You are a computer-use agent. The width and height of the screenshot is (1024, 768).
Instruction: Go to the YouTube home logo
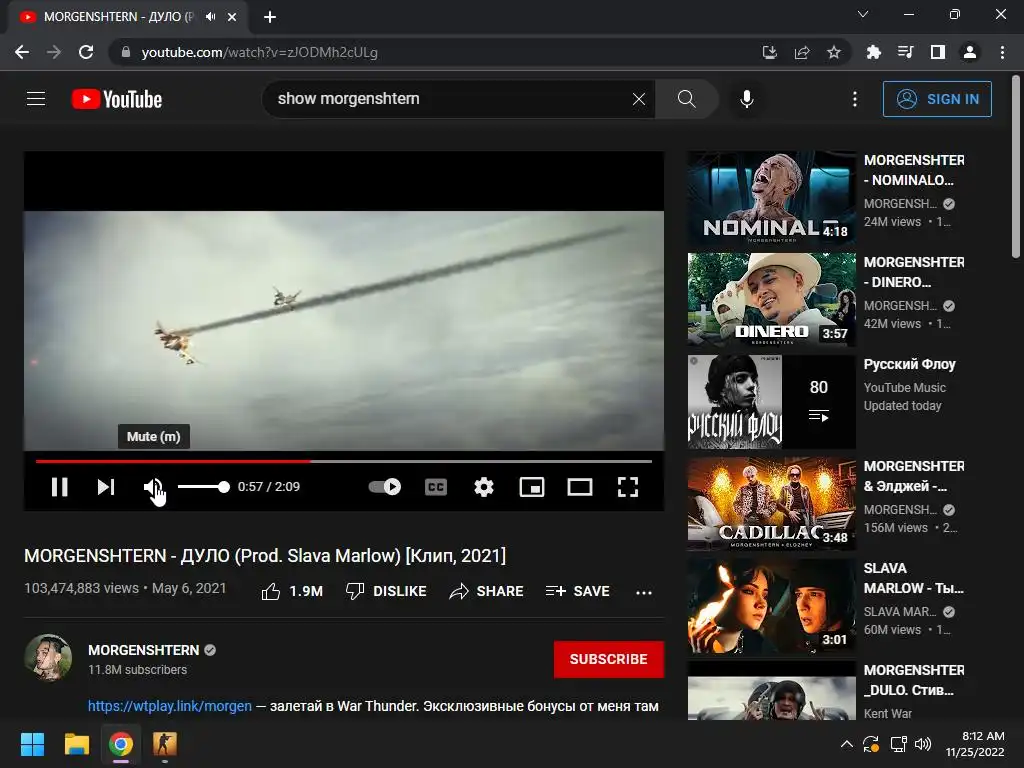tap(117, 99)
